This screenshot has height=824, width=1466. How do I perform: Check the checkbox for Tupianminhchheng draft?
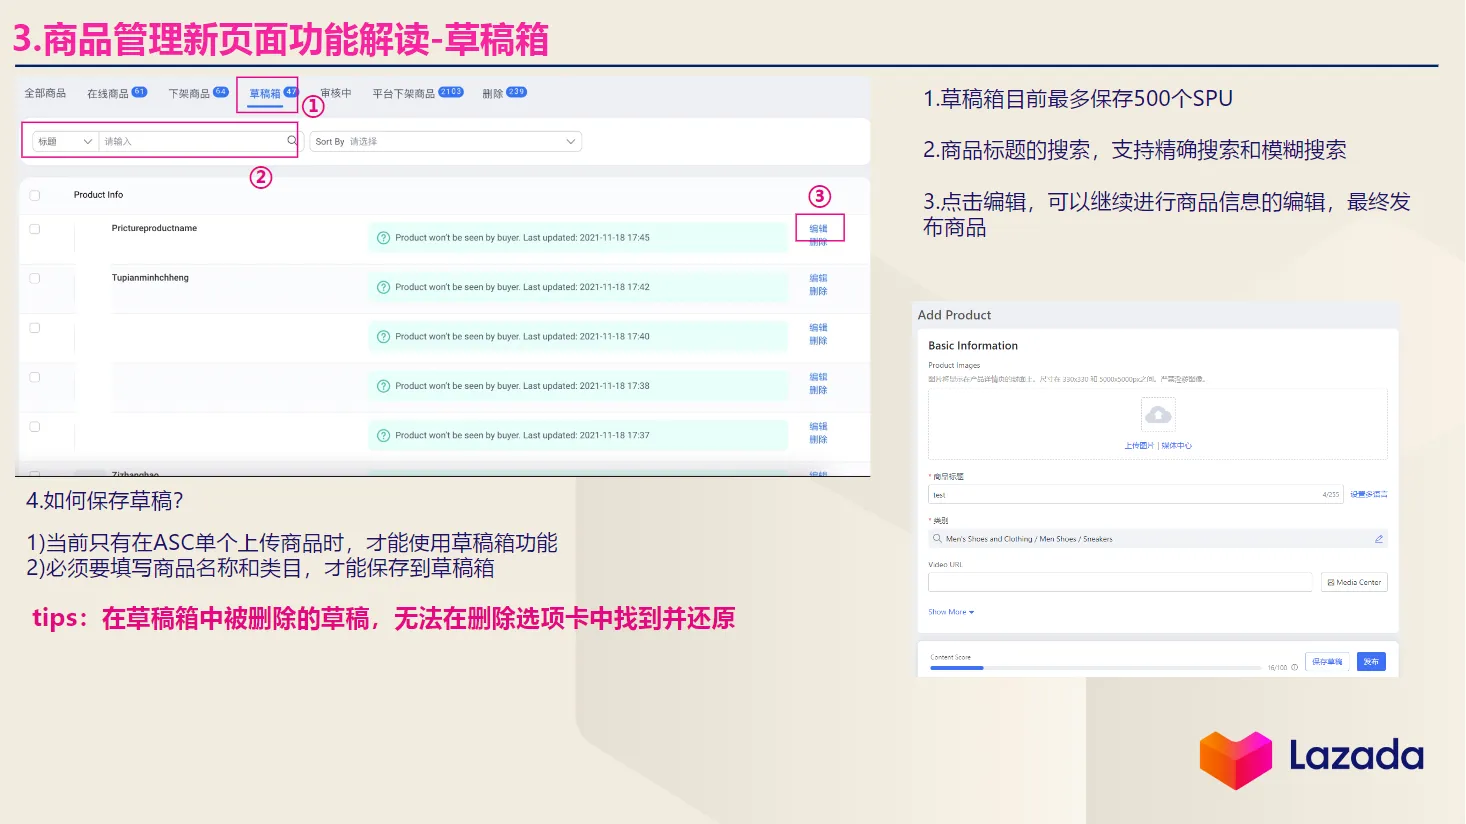(x=35, y=278)
